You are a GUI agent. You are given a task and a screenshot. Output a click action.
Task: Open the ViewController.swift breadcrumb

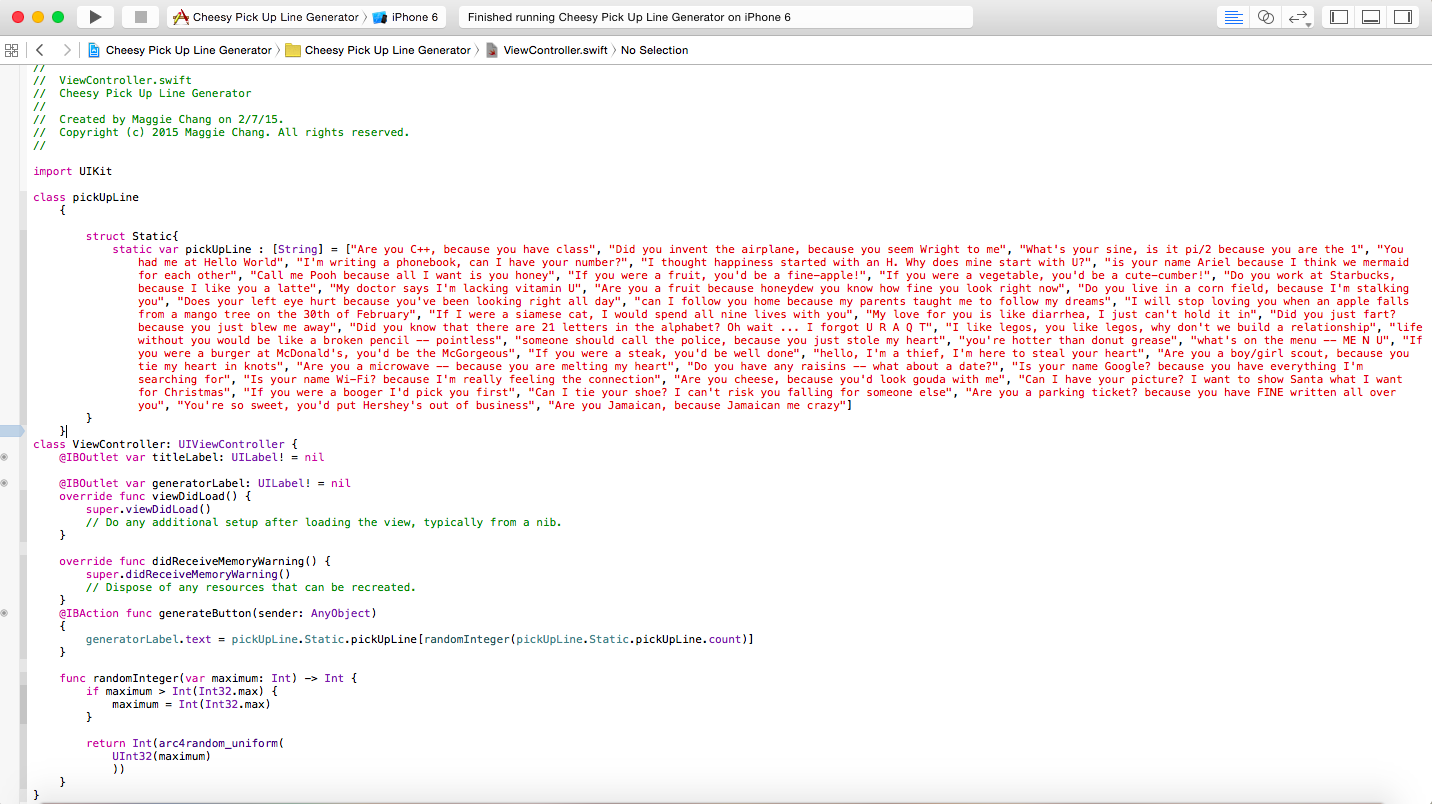tap(546, 50)
